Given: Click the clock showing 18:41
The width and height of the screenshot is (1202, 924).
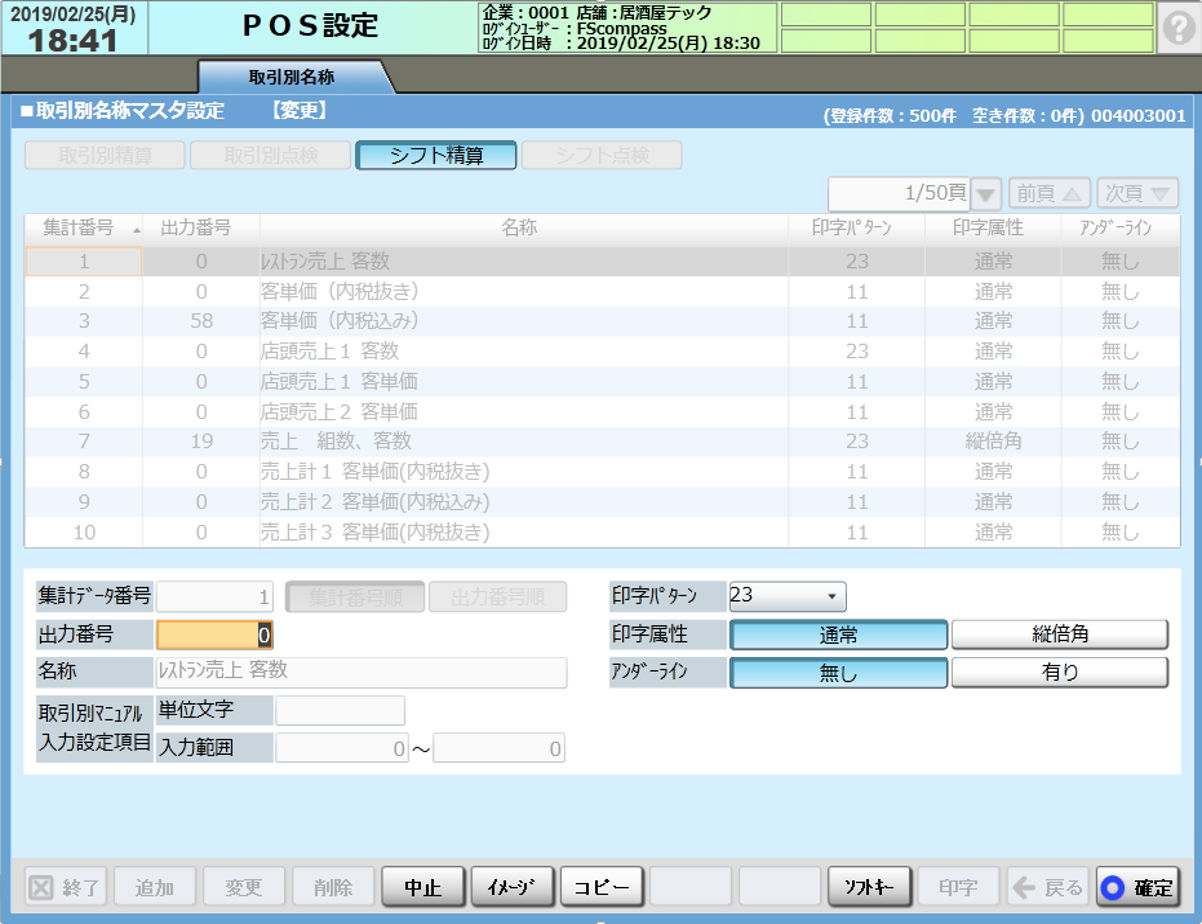Looking at the screenshot, I should point(73,41).
